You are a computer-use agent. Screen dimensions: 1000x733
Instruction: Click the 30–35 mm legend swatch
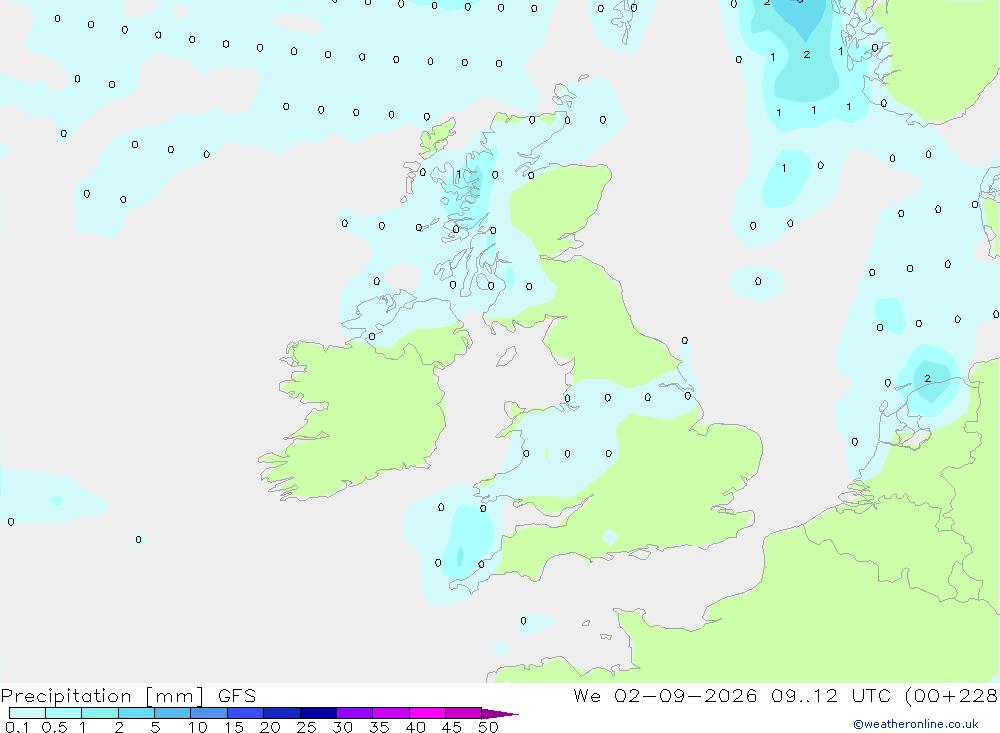(x=355, y=713)
